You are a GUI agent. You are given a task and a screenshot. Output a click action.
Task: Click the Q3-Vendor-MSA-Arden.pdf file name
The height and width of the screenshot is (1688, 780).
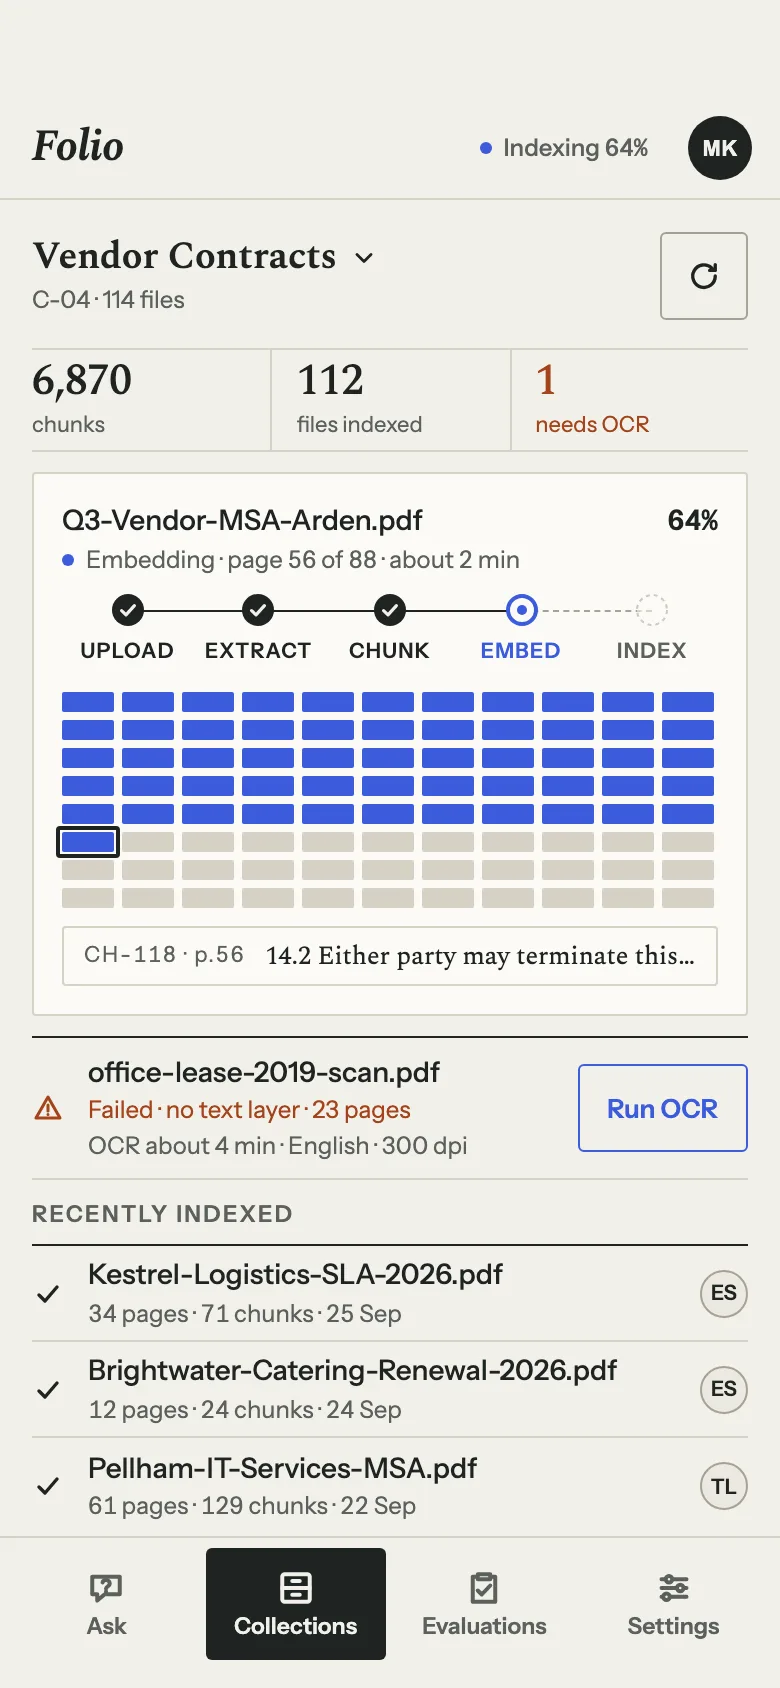pyautogui.click(x=242, y=520)
